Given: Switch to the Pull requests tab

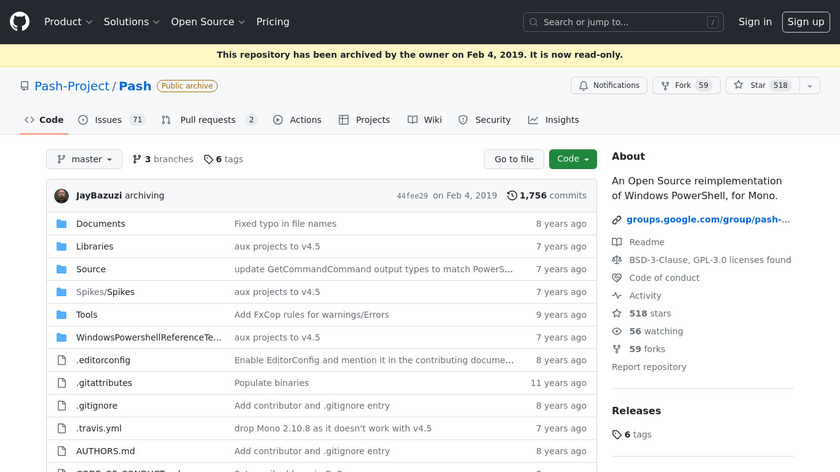Looking at the screenshot, I should coord(210,120).
